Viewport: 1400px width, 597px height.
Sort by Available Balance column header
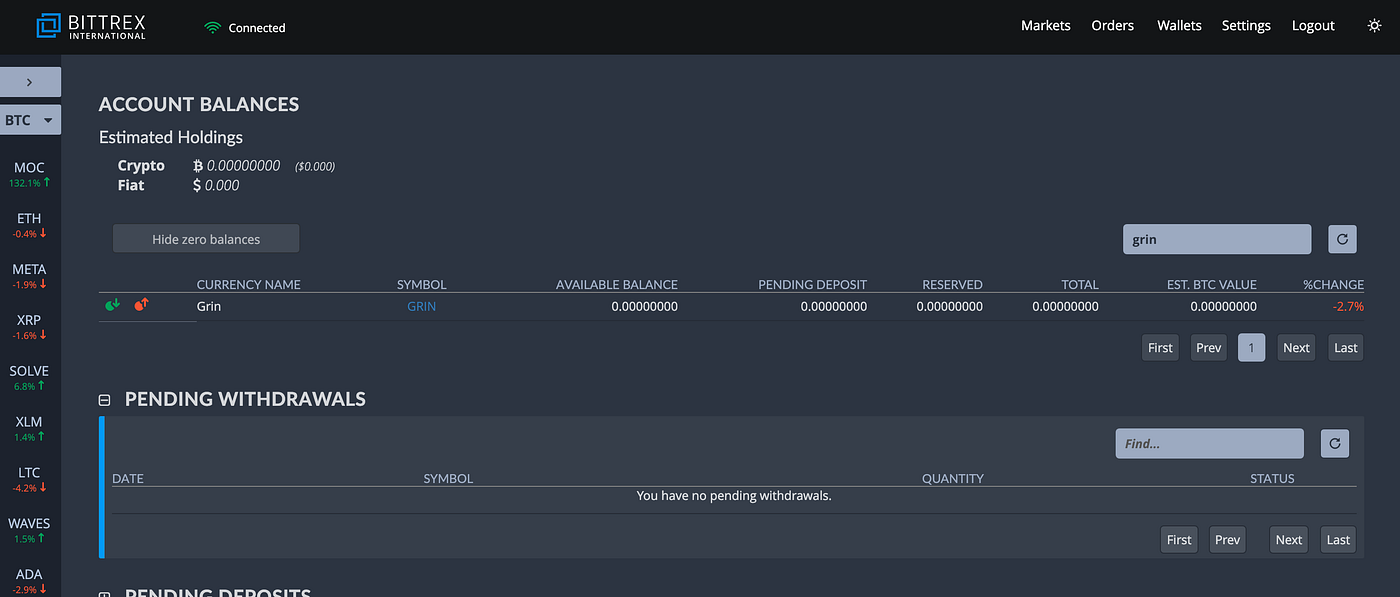(x=617, y=284)
